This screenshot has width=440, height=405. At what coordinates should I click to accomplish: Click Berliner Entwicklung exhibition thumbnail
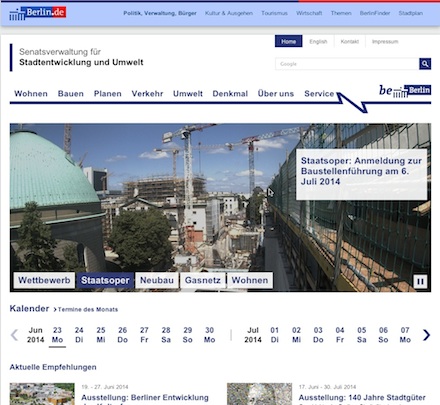[x=42, y=394]
